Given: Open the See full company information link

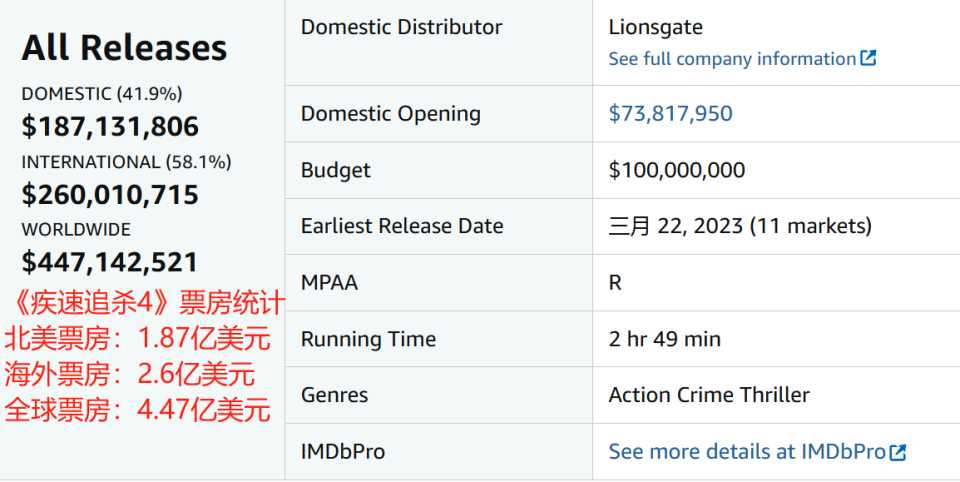Looking at the screenshot, I should (732, 59).
